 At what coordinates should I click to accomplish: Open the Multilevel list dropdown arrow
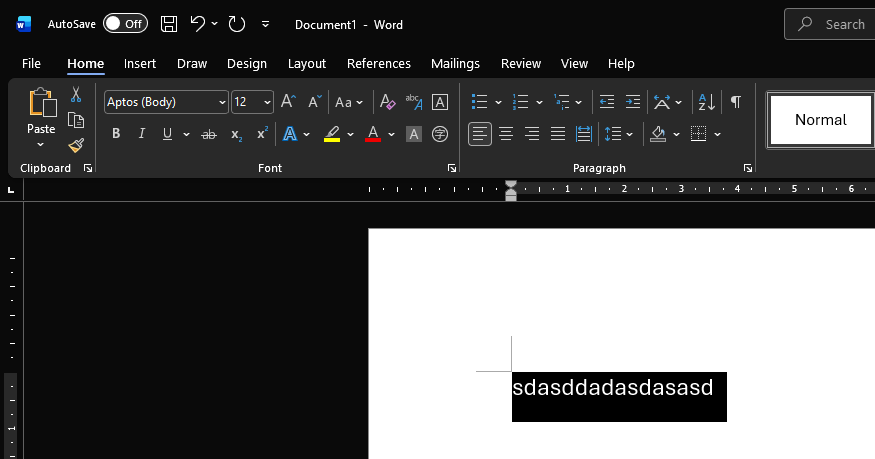[579, 103]
